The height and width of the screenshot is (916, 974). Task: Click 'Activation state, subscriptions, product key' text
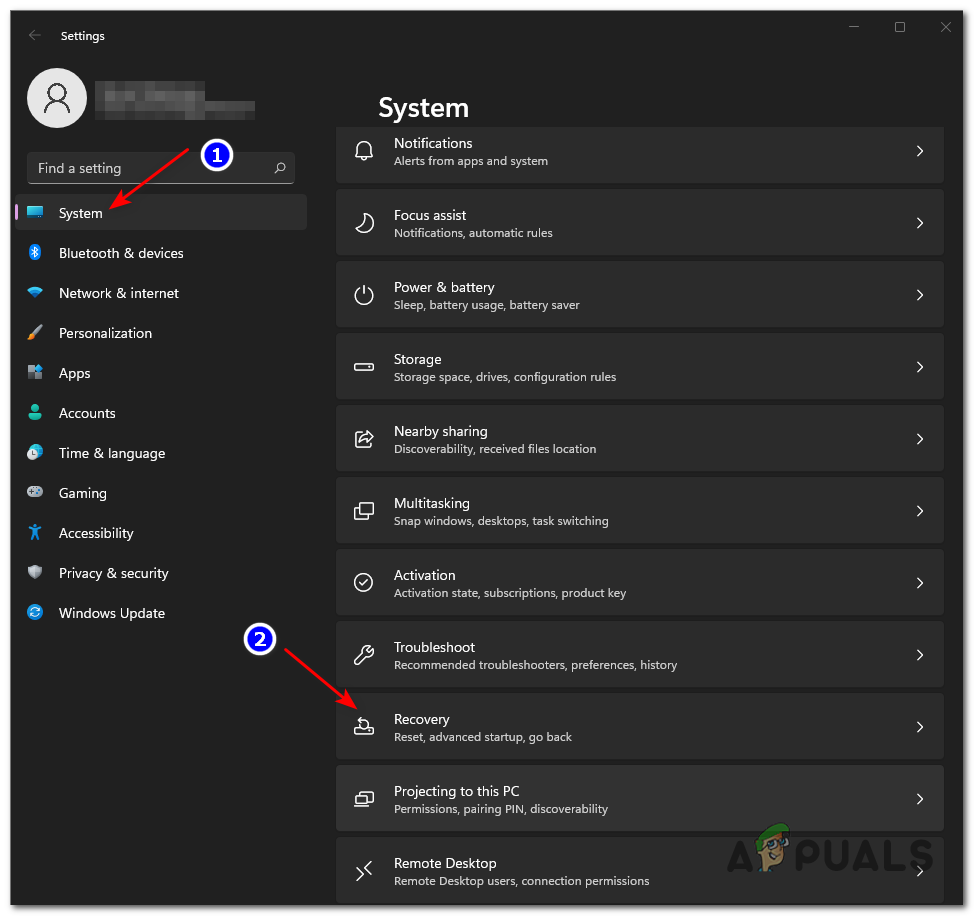coord(509,593)
